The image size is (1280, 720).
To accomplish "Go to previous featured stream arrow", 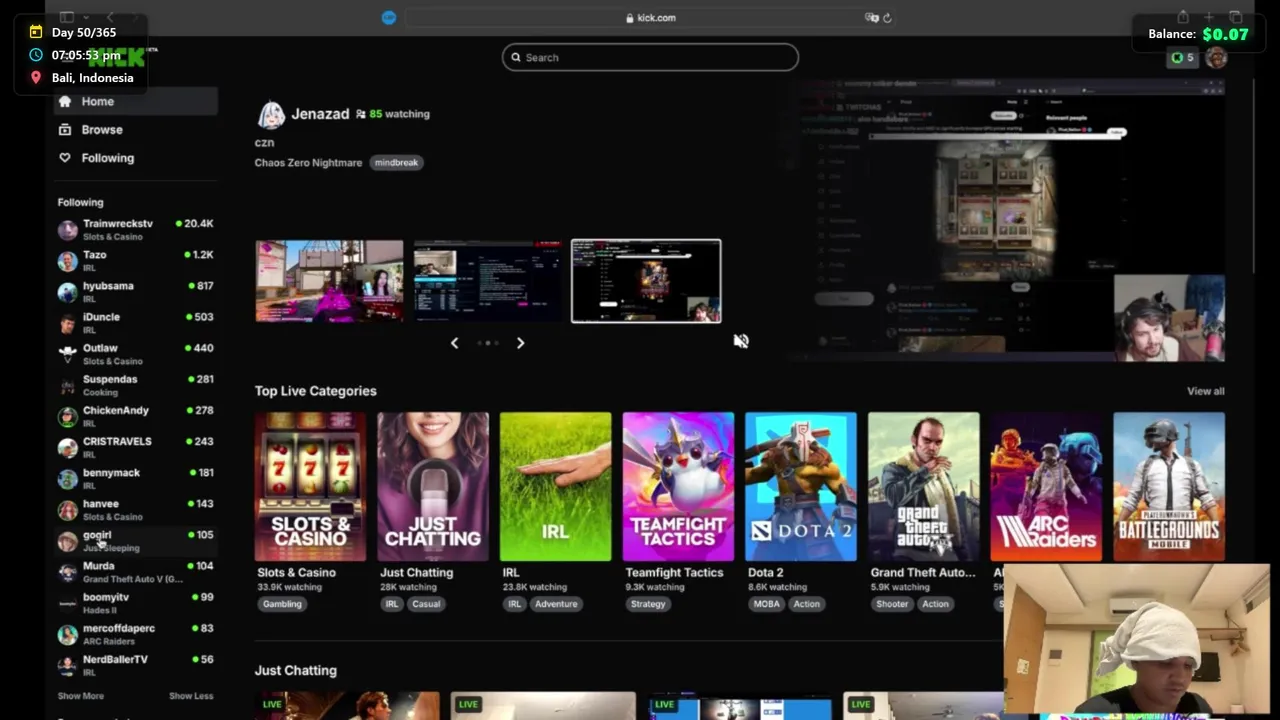I will pos(454,343).
